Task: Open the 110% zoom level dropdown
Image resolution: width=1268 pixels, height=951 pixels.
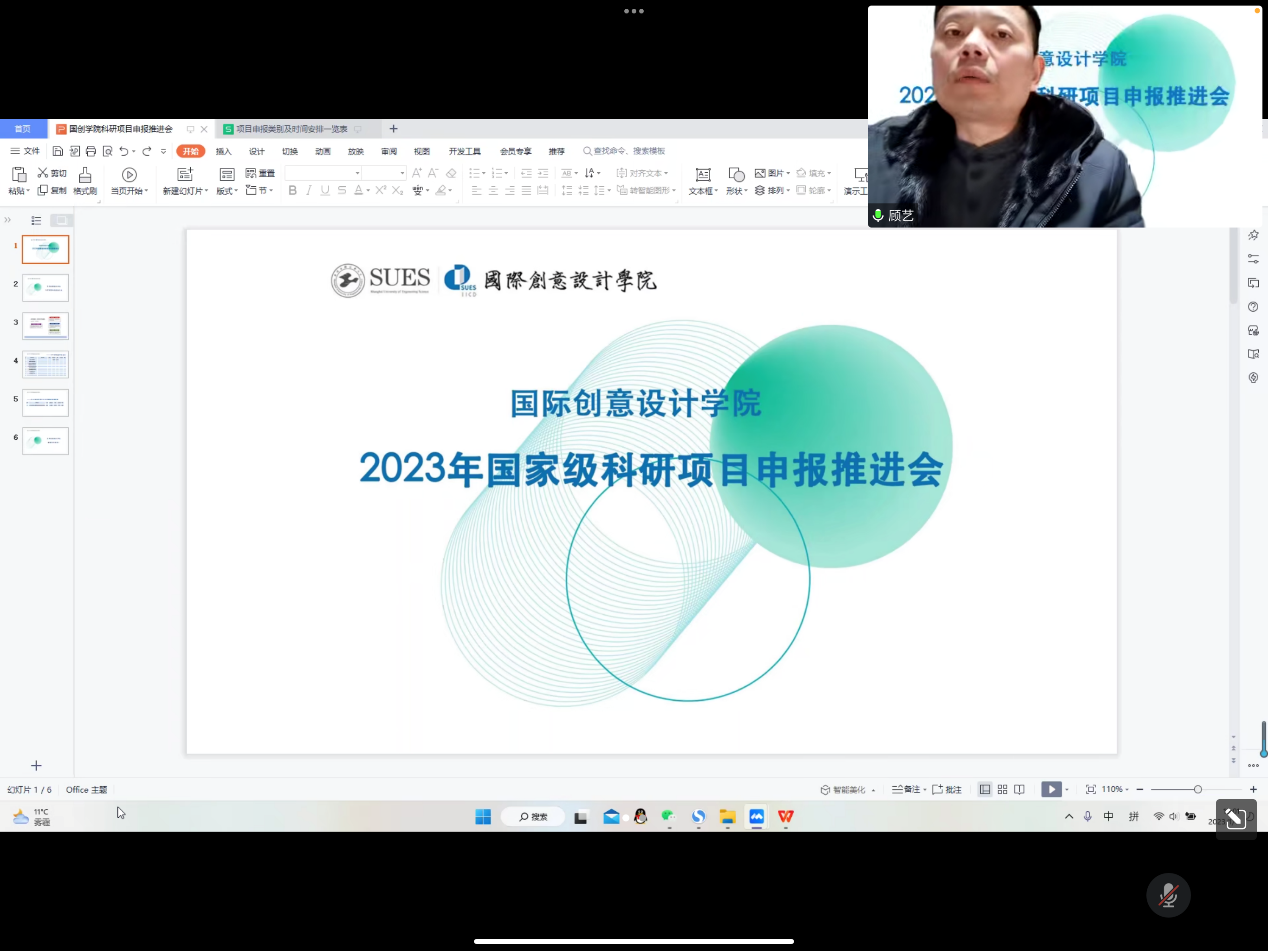Action: pyautogui.click(x=1116, y=790)
